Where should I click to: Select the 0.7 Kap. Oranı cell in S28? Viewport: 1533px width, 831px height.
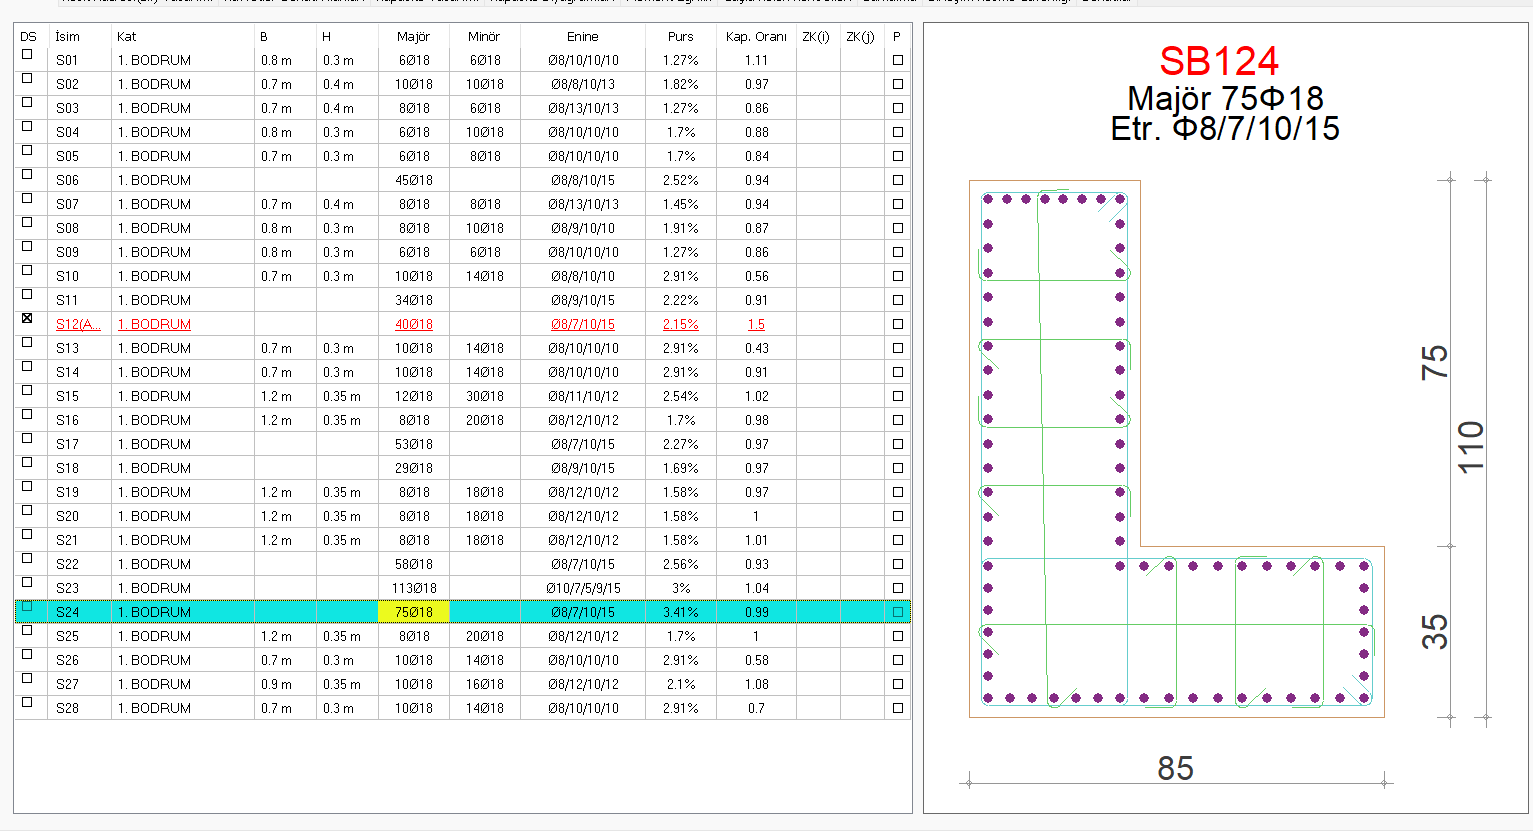[x=757, y=708]
